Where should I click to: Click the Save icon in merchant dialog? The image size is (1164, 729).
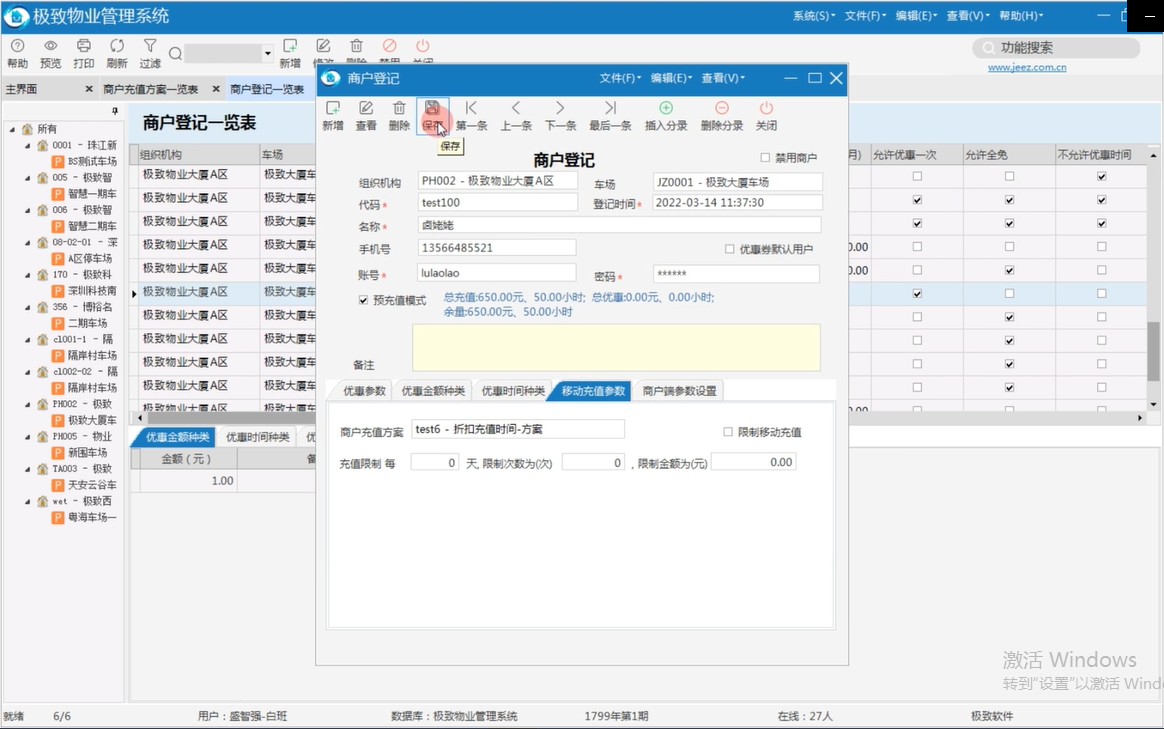click(x=432, y=109)
